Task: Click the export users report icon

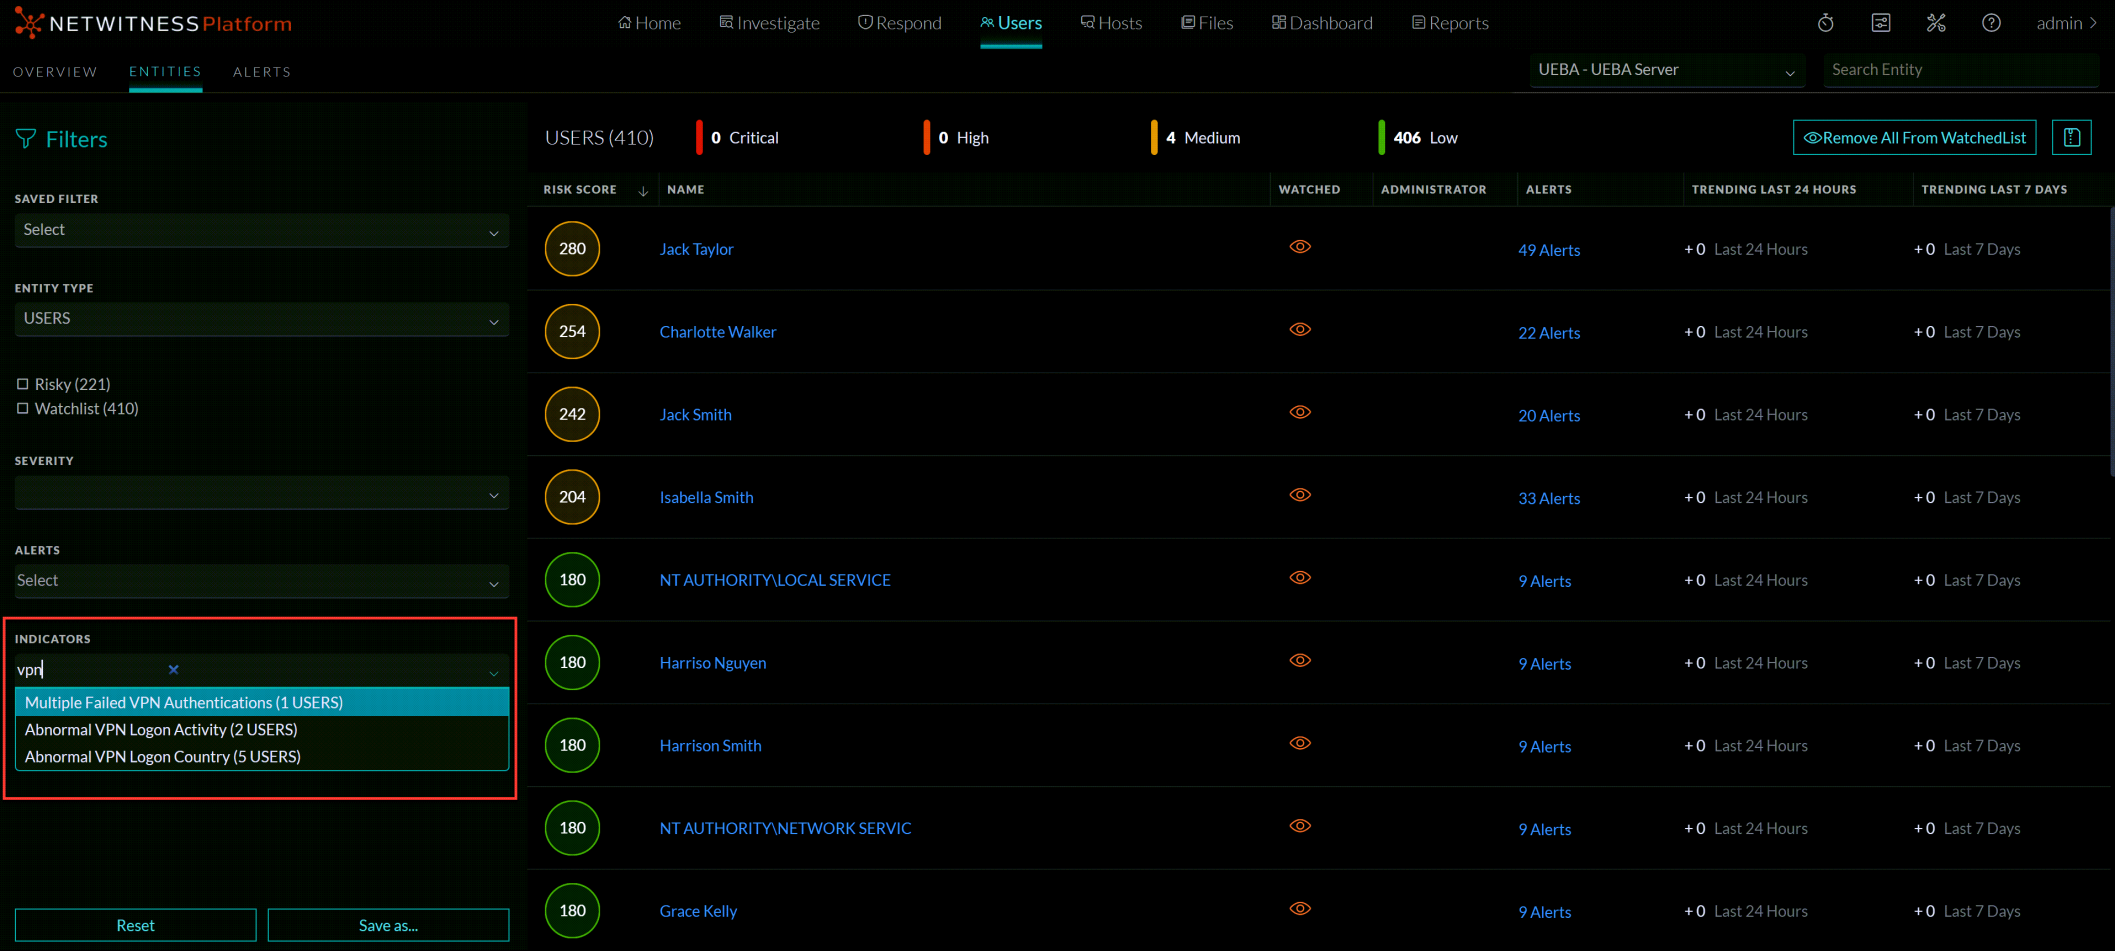Action: [2071, 137]
